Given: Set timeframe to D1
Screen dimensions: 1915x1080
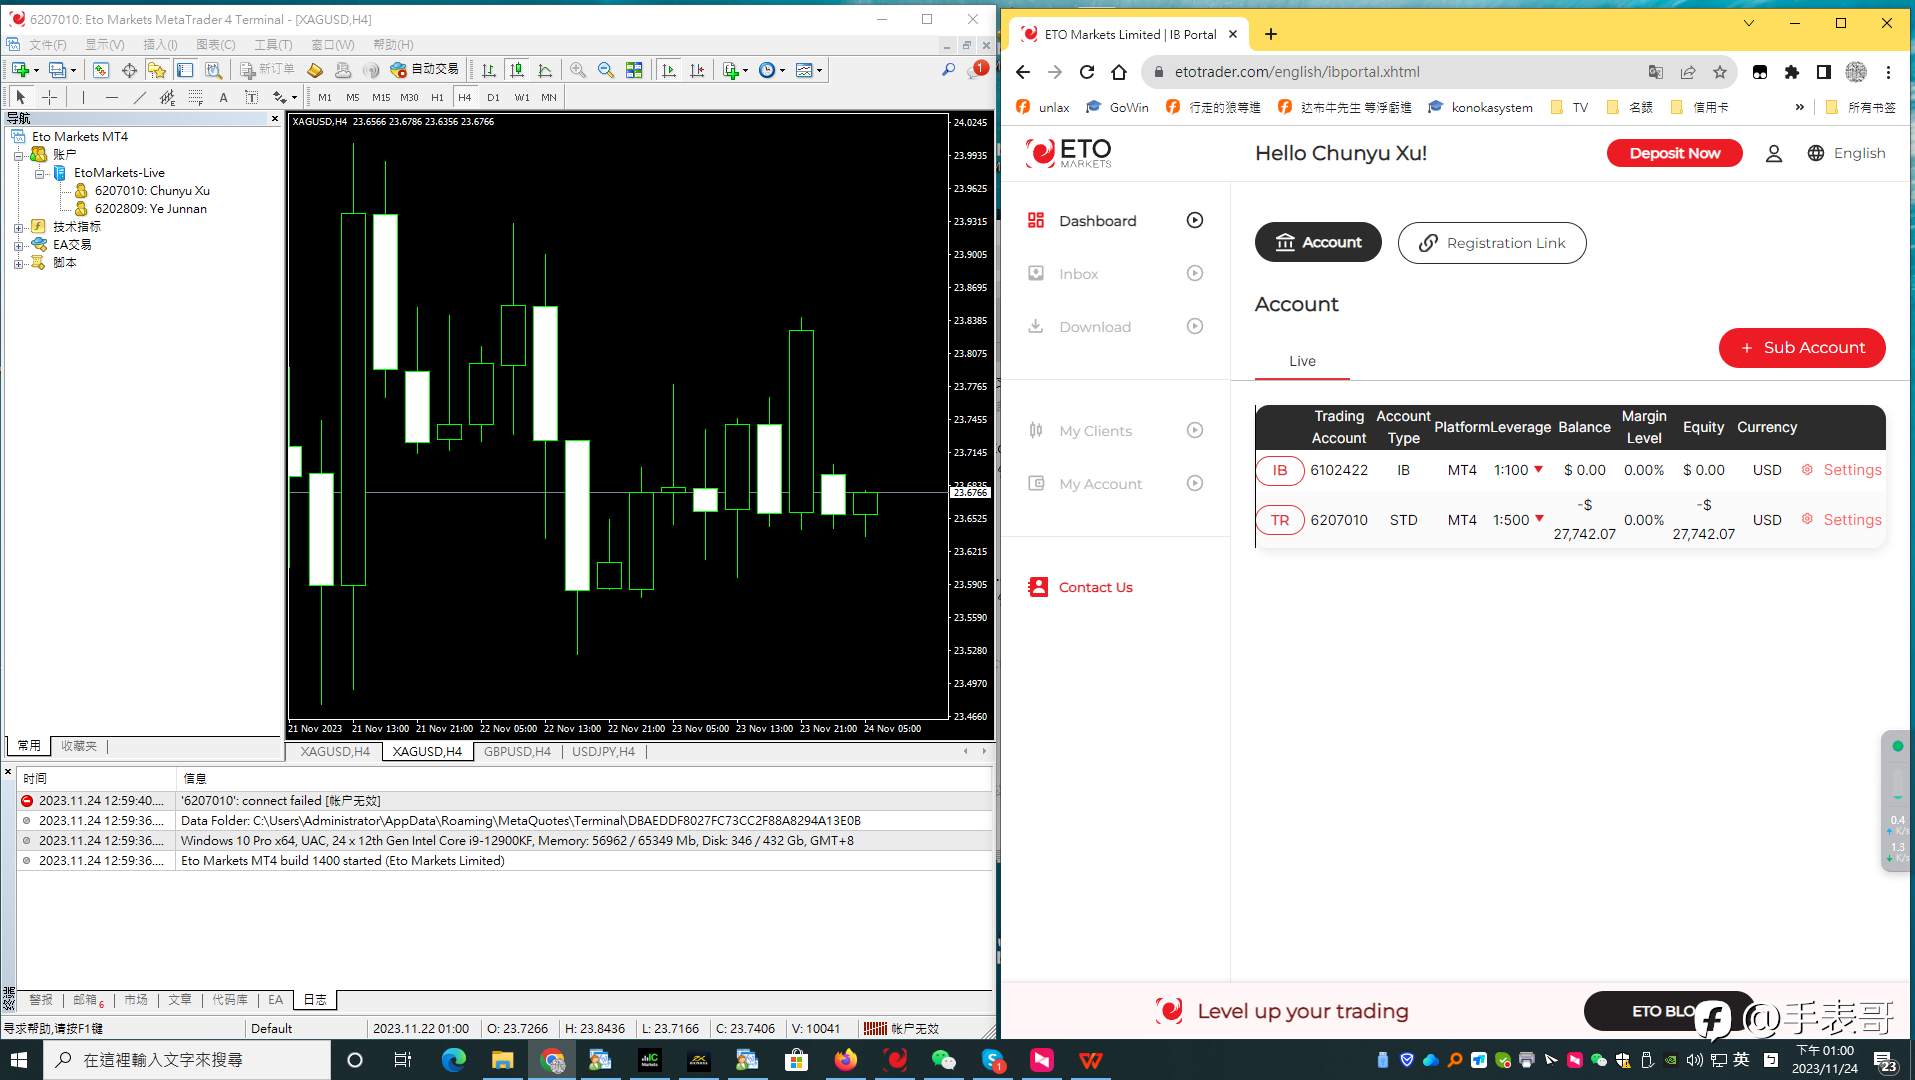Looking at the screenshot, I should [493, 97].
